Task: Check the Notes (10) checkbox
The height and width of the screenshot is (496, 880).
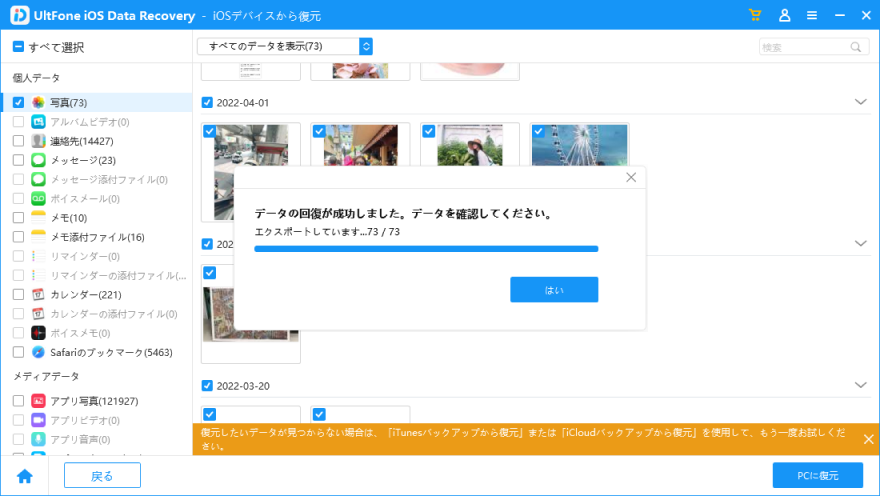Action: (19, 217)
